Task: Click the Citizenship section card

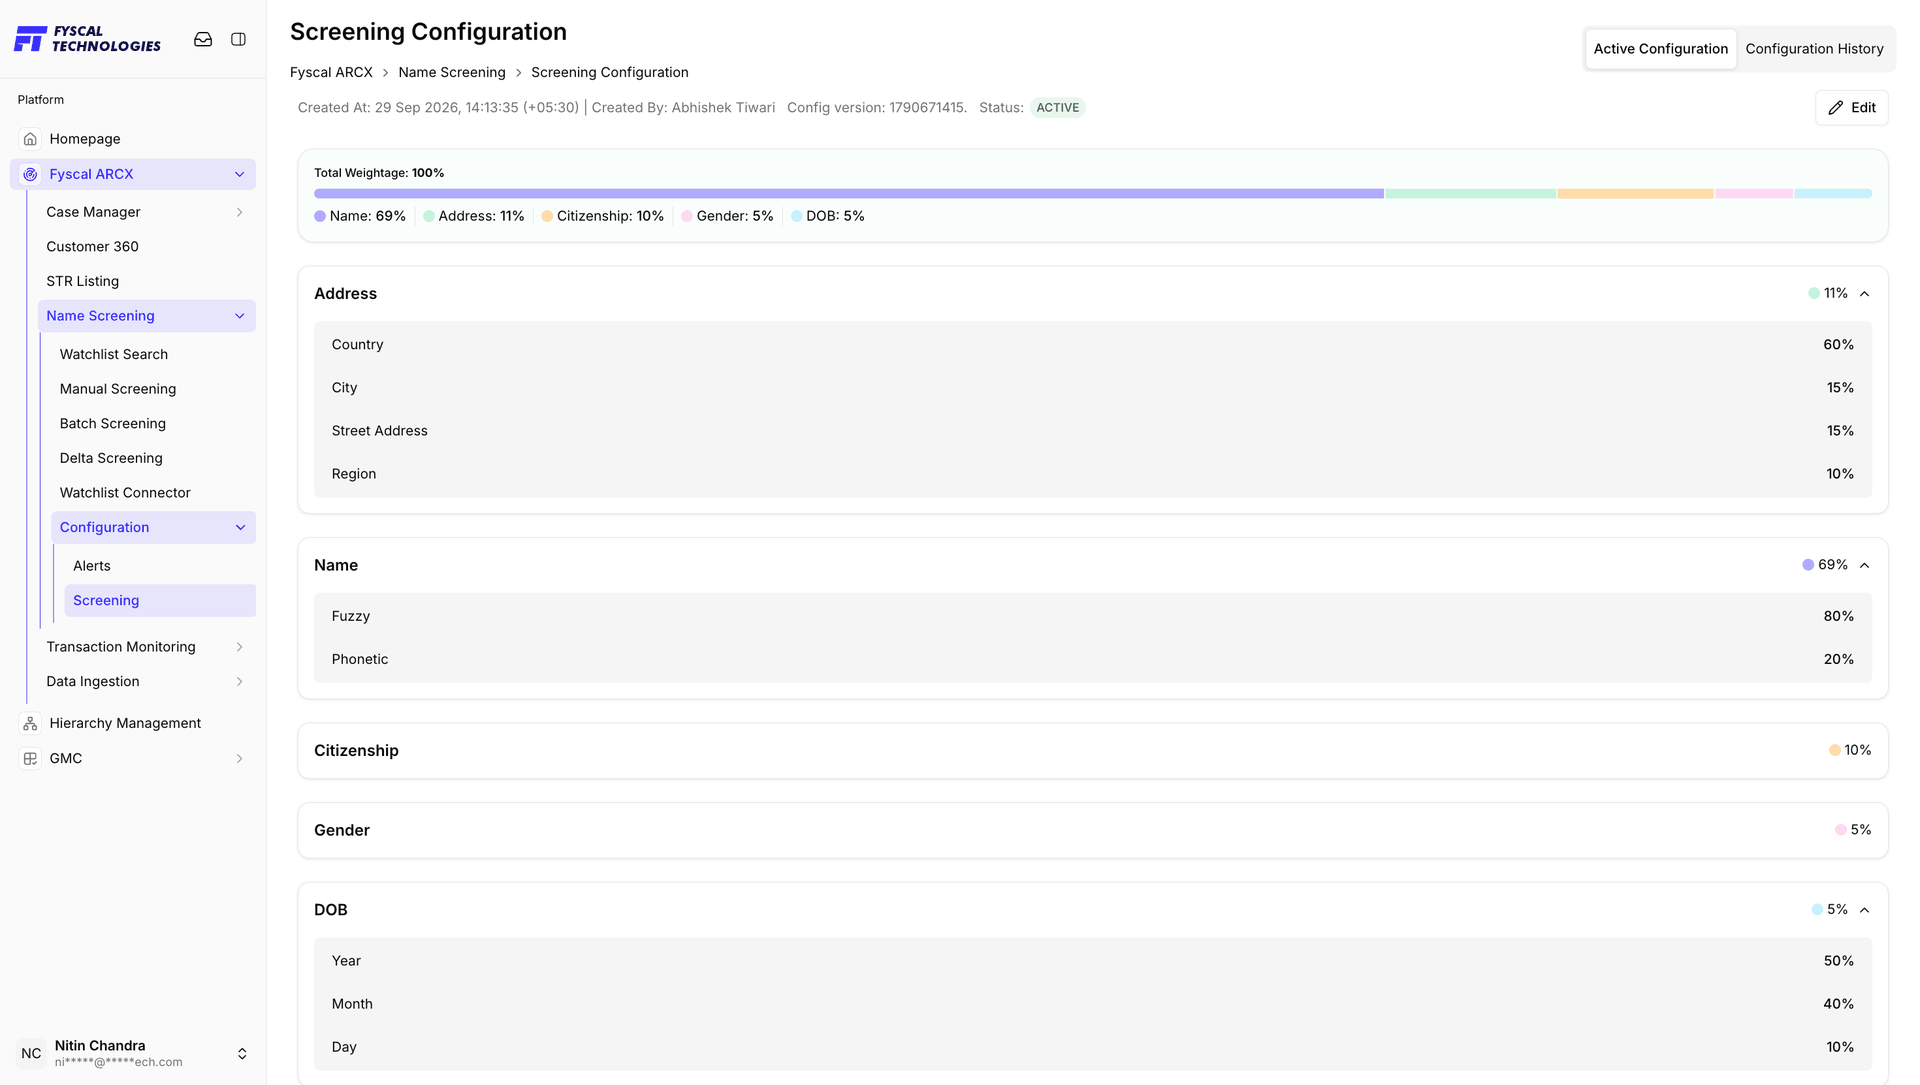Action: [1092, 751]
